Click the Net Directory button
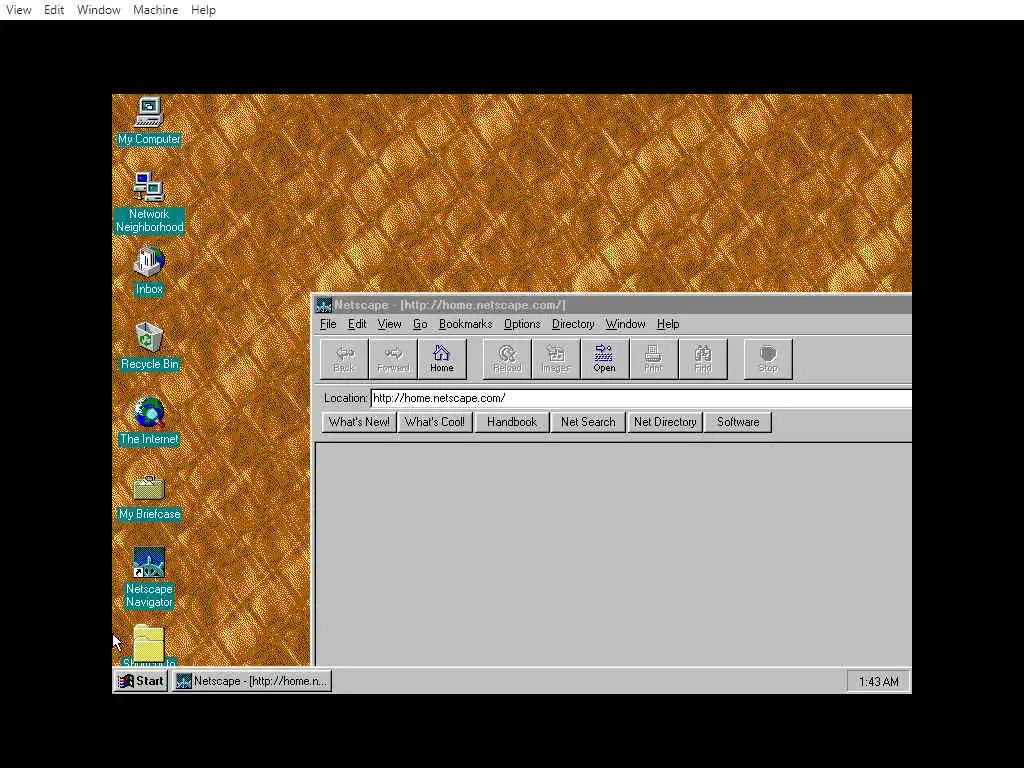 coord(665,422)
